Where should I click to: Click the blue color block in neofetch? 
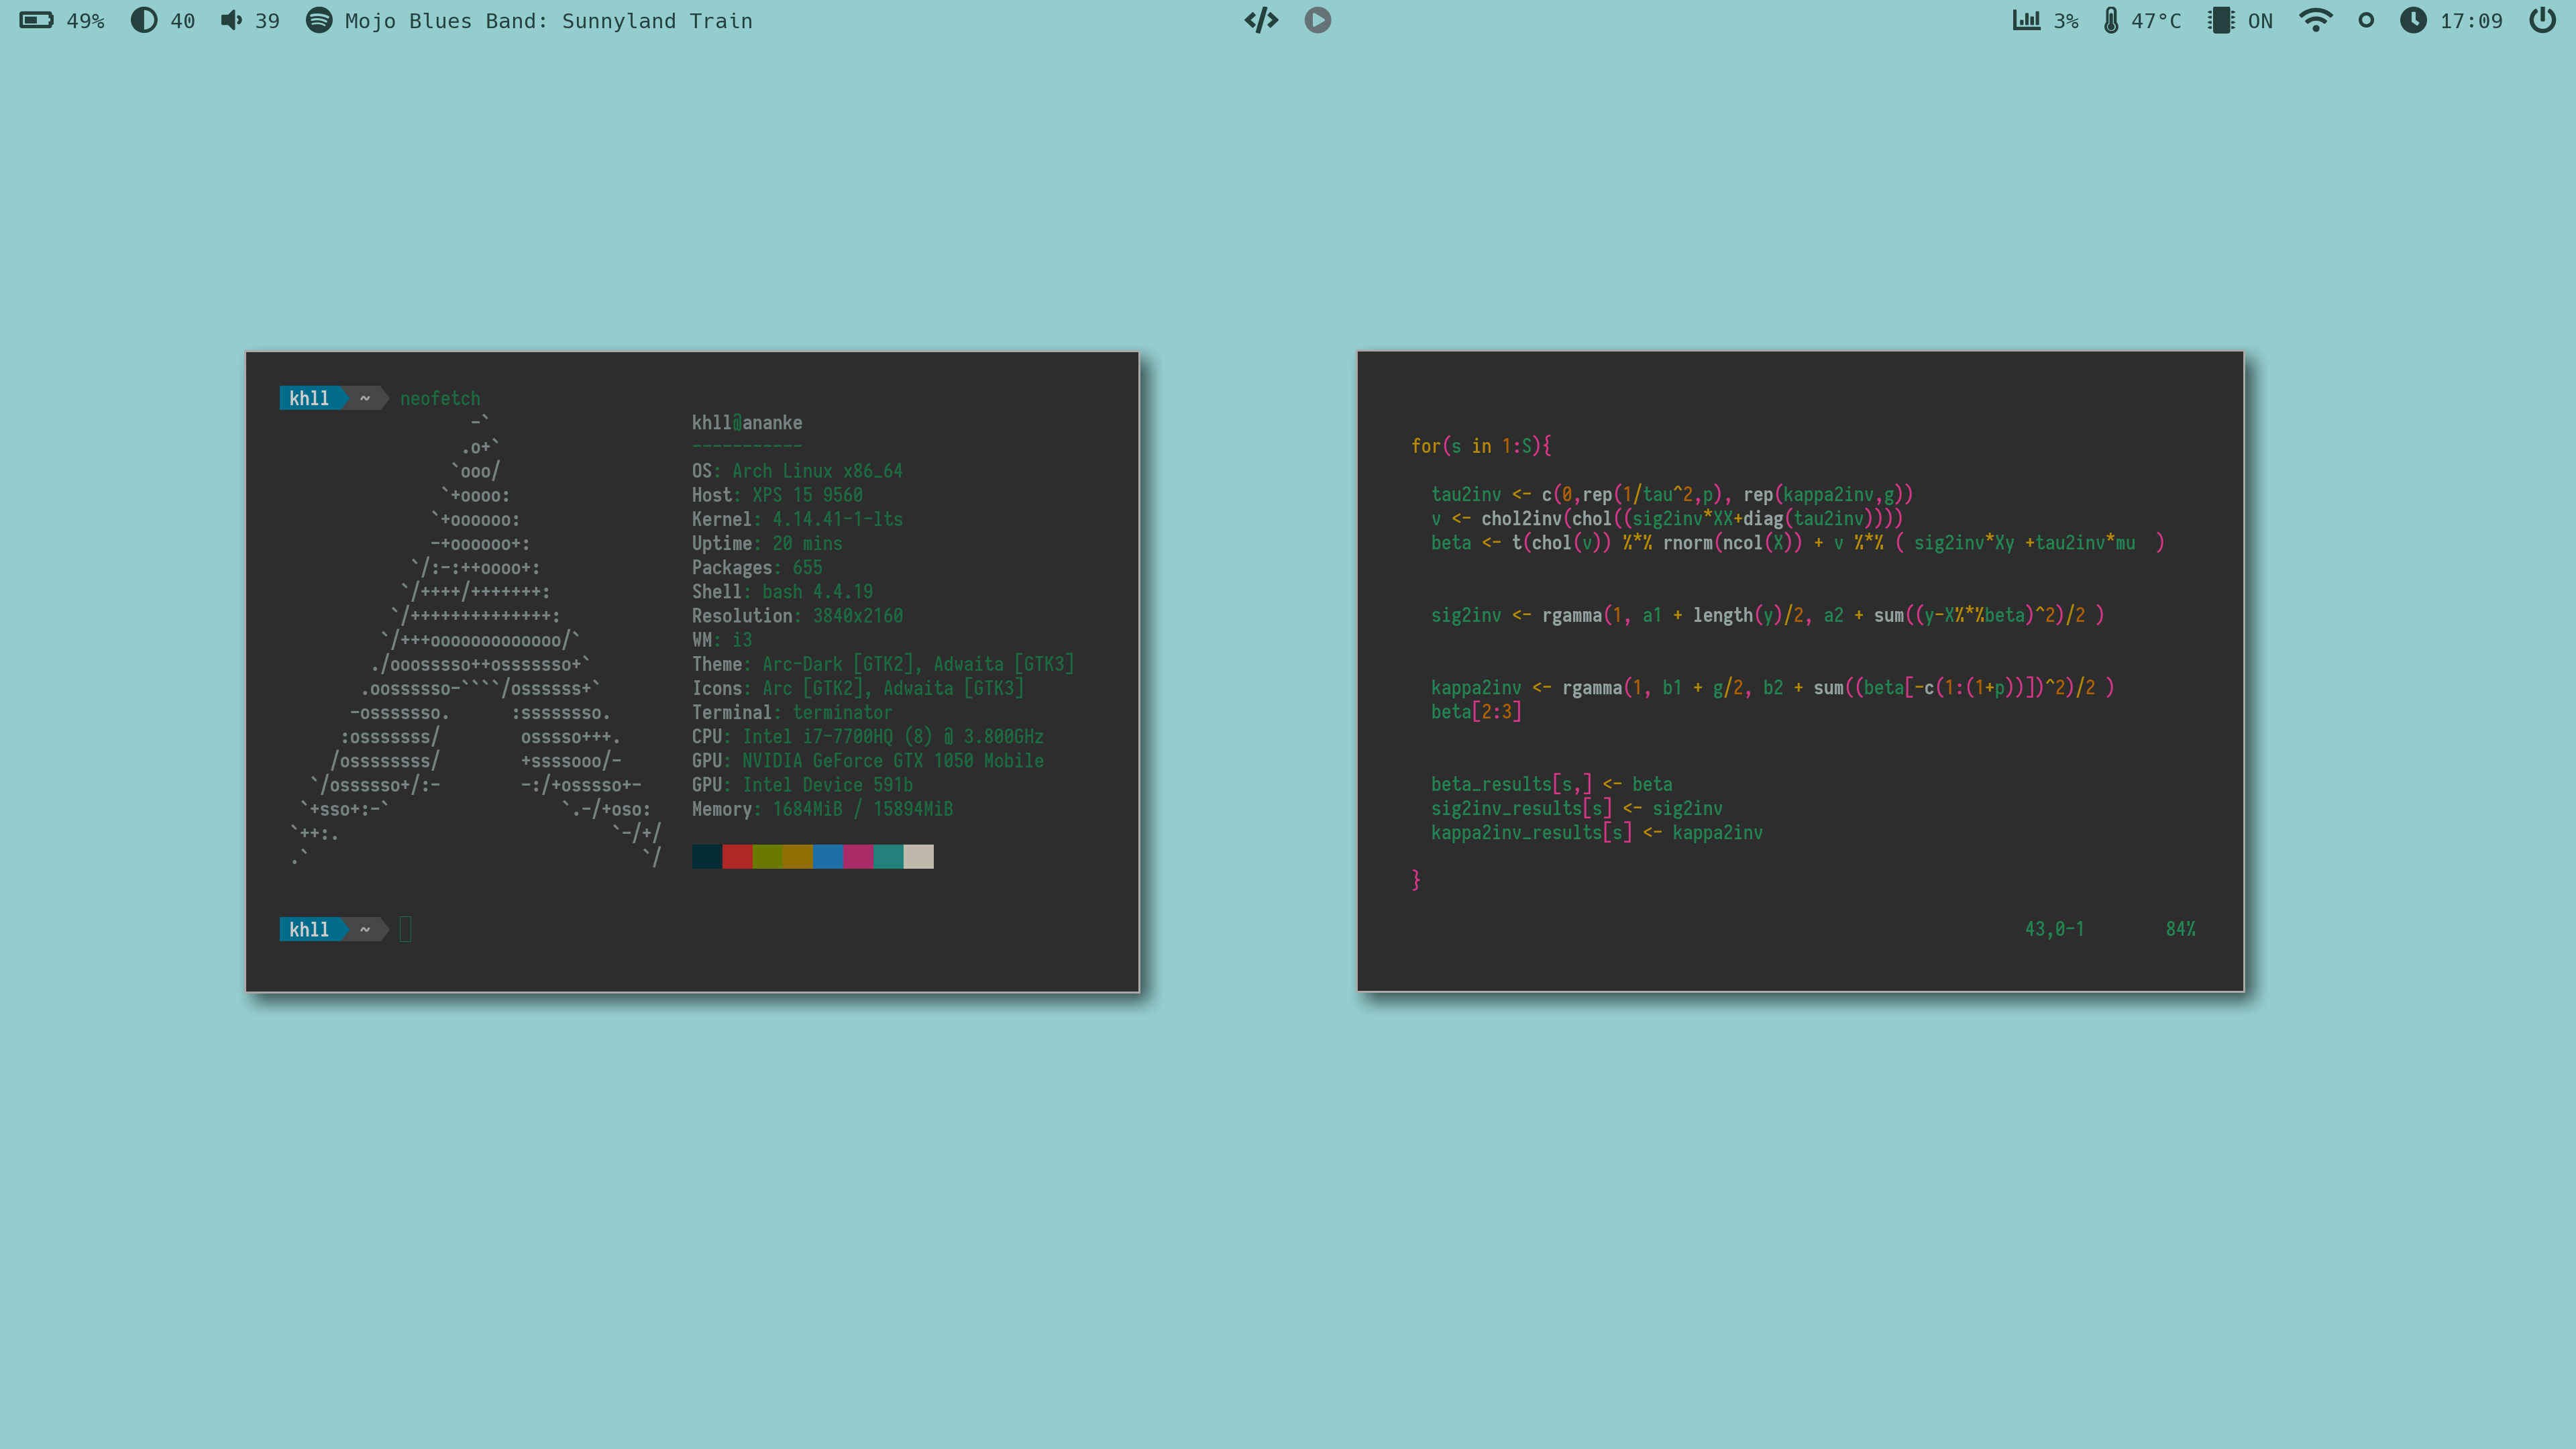(x=828, y=856)
